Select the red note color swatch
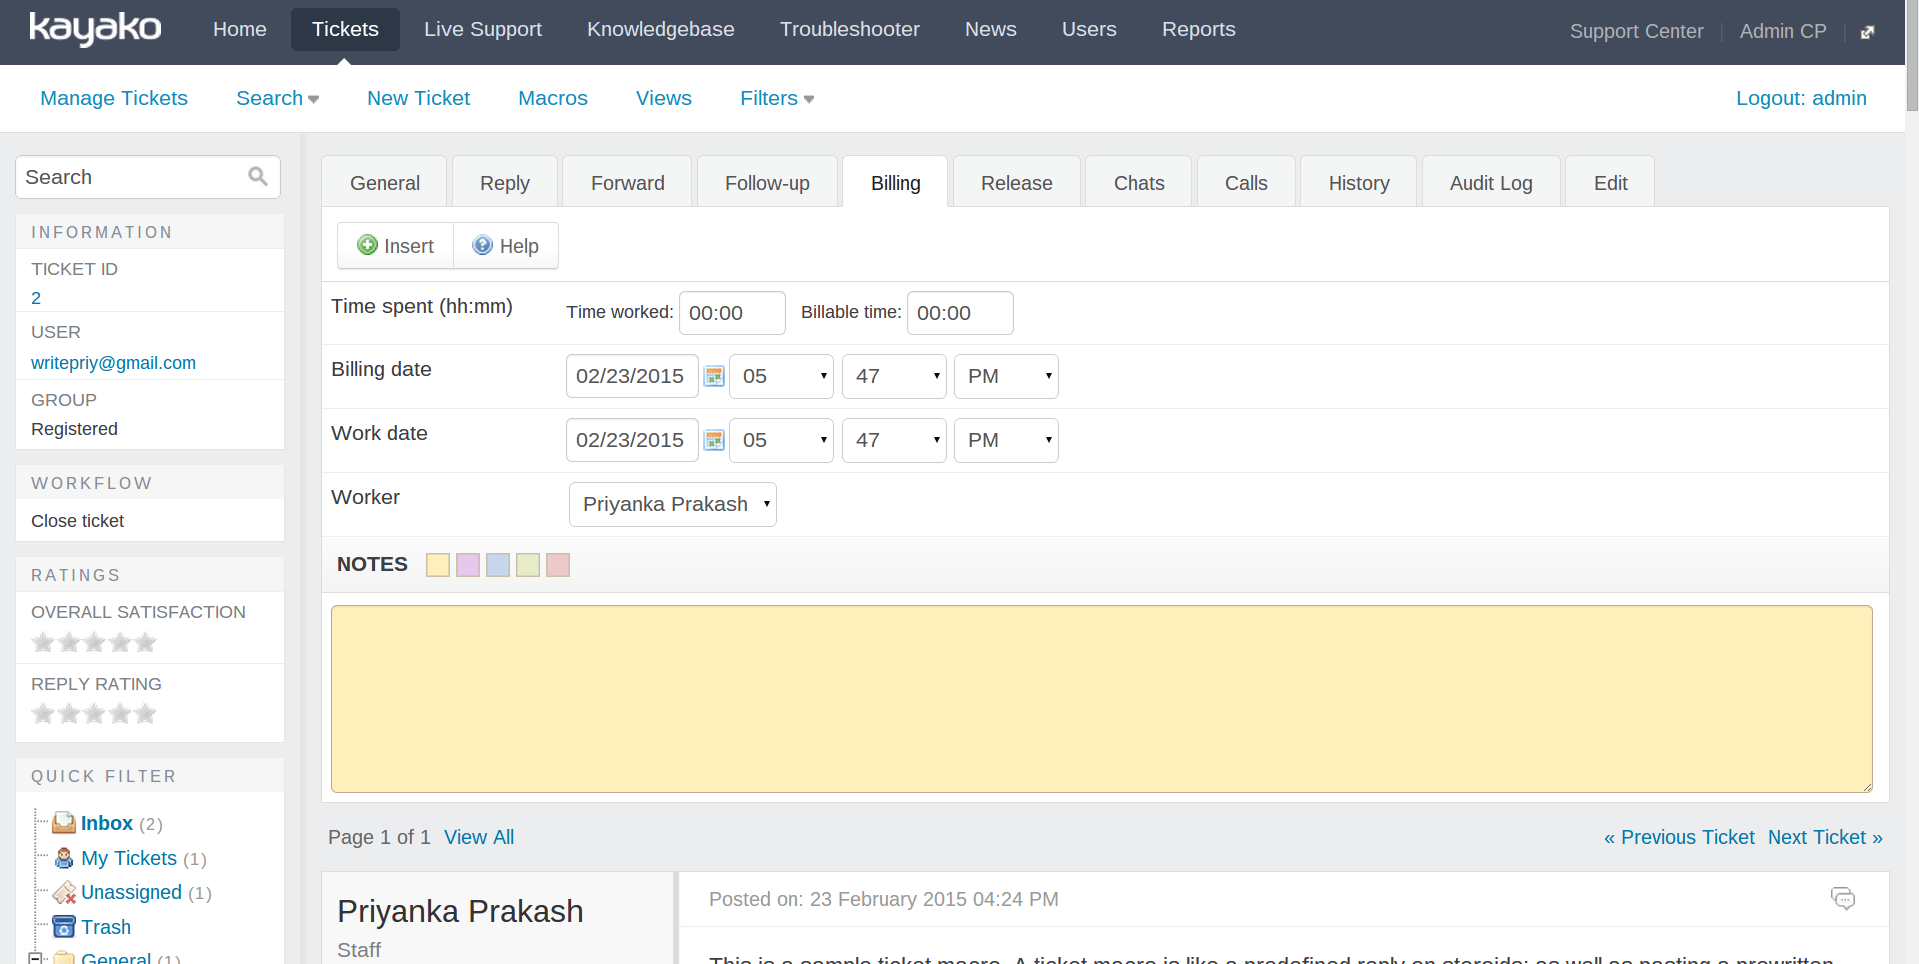Viewport: 1919px width, 964px height. click(558, 565)
